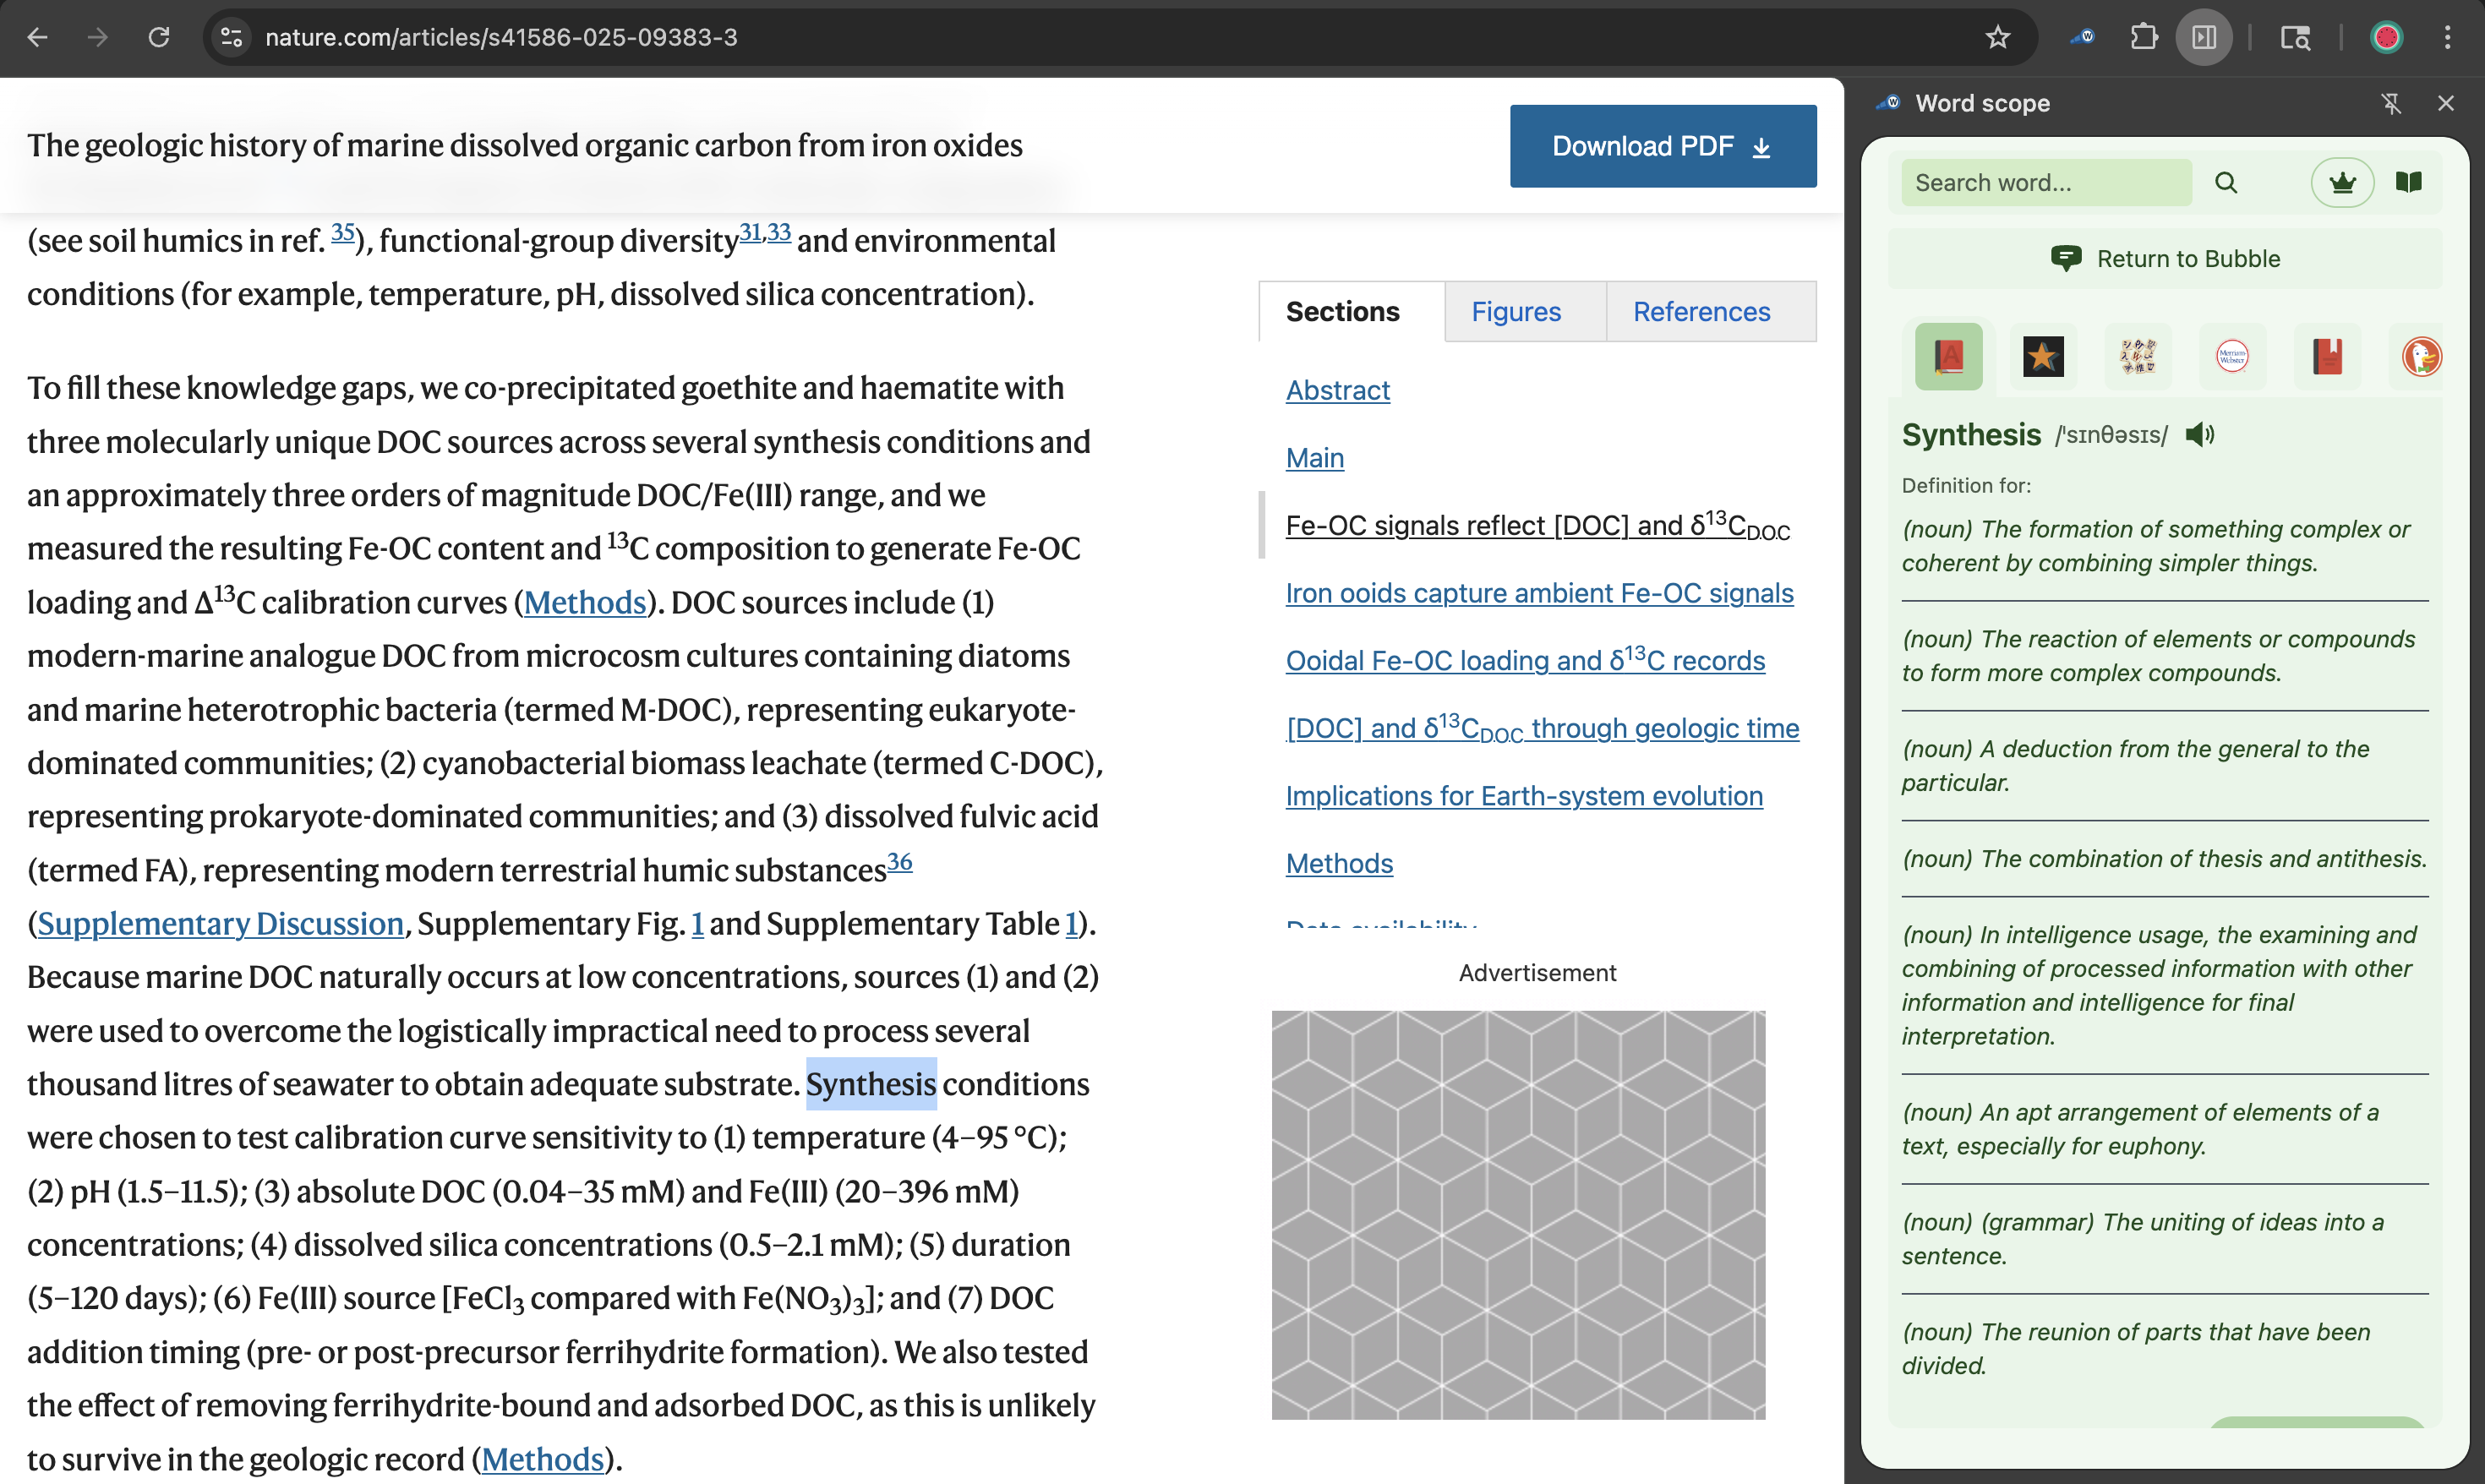
Task: Bookmark this page with the star icon
Action: (x=1997, y=38)
